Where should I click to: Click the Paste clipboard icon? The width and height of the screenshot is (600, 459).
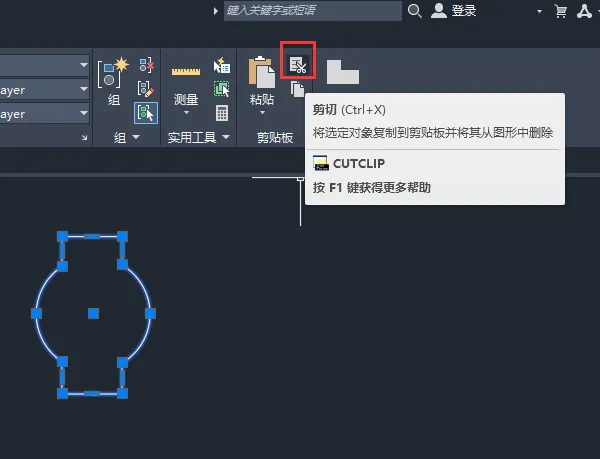[x=262, y=72]
